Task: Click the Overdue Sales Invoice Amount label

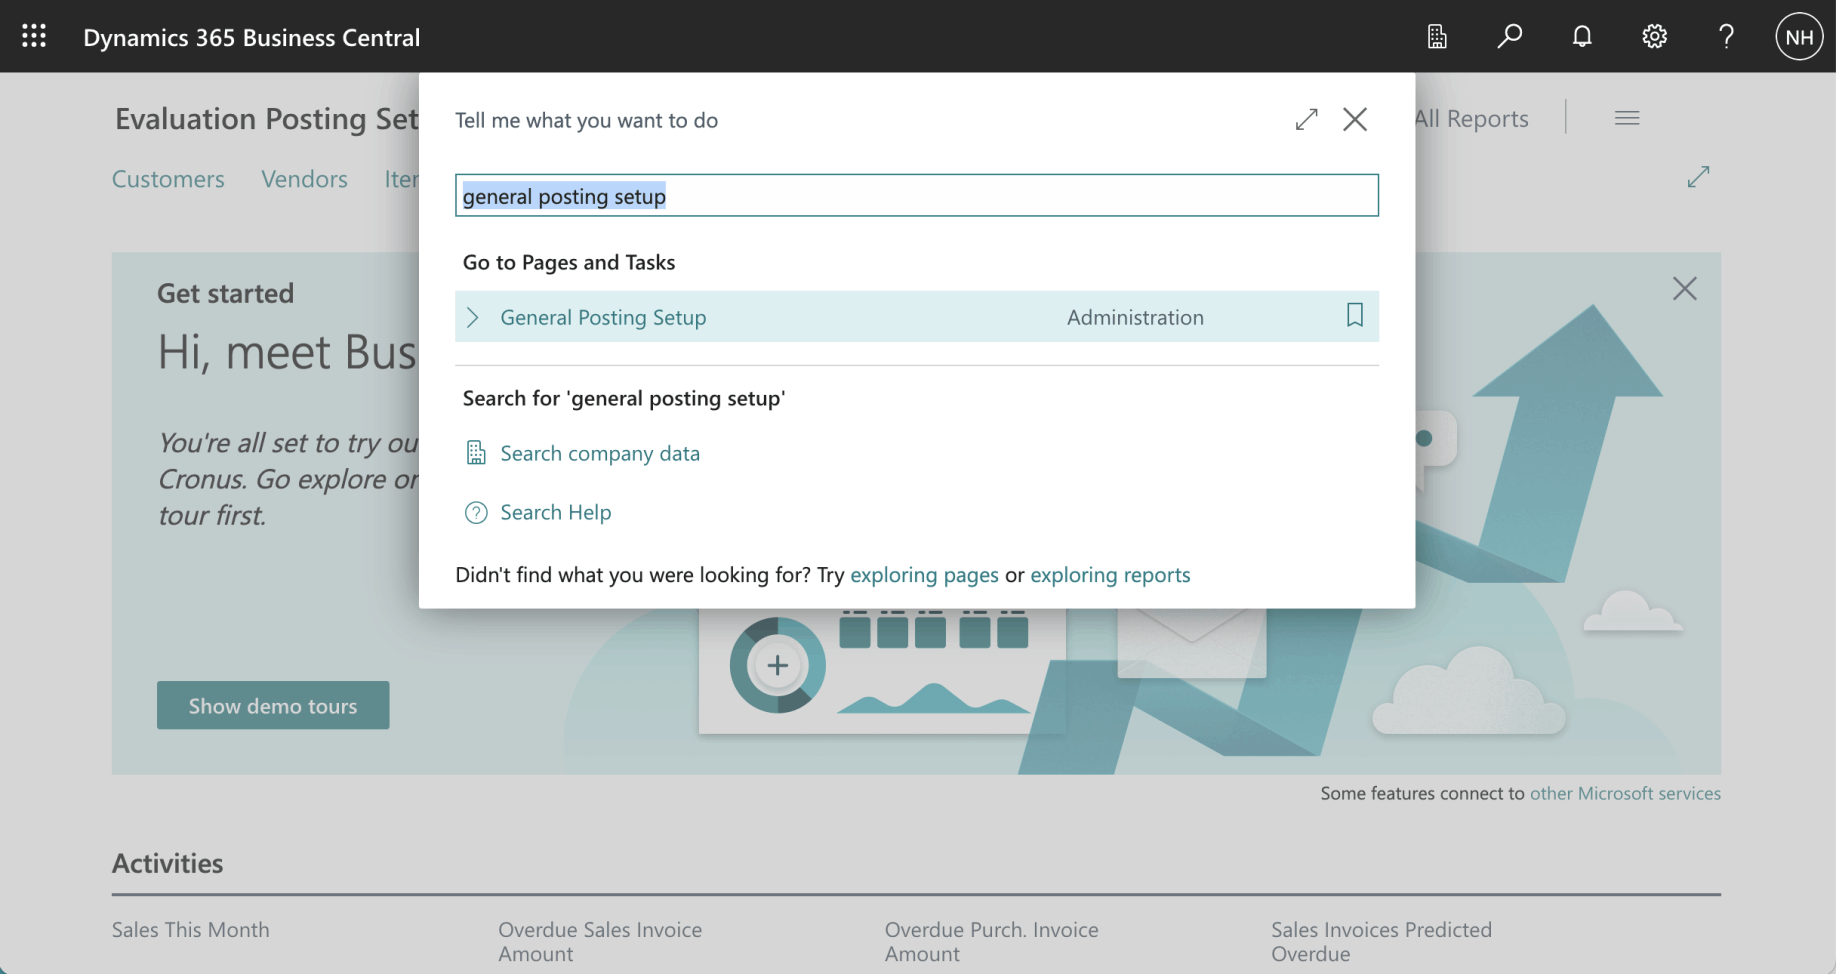Action: coord(600,942)
